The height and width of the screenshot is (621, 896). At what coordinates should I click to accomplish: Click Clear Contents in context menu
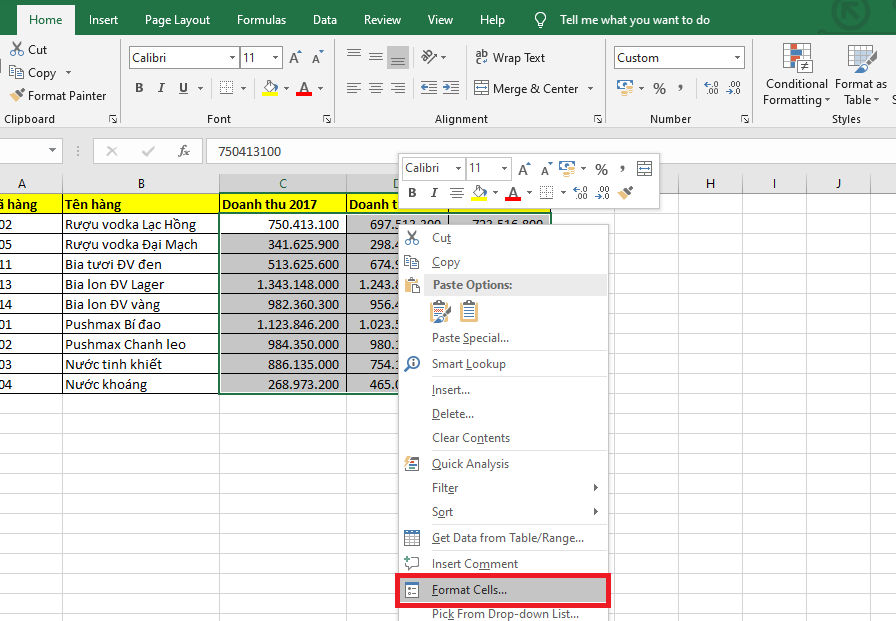tap(470, 438)
